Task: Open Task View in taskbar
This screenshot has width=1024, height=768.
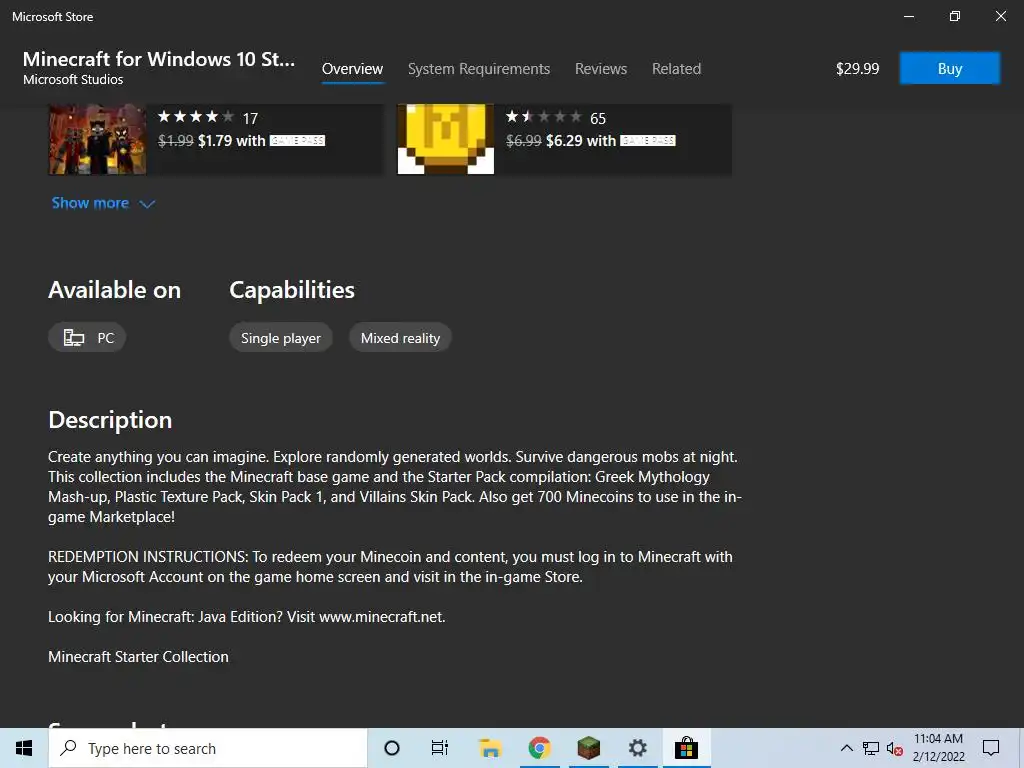Action: [440, 748]
